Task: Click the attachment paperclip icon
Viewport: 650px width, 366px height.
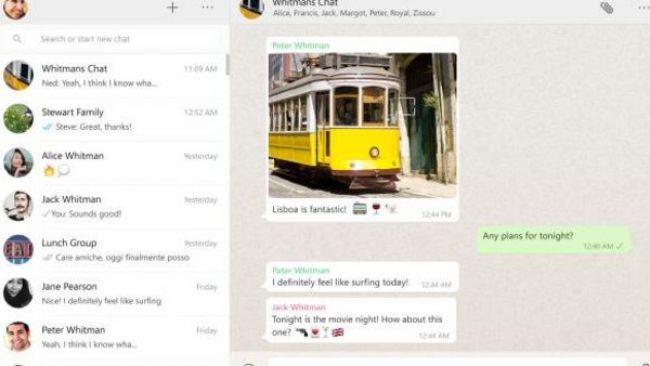Action: (606, 7)
